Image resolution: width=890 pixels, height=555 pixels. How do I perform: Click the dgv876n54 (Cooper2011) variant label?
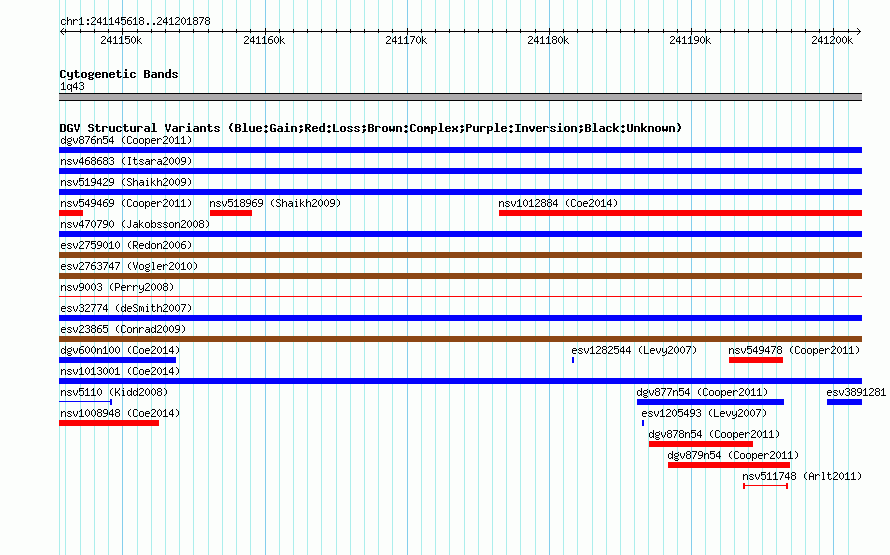[126, 140]
